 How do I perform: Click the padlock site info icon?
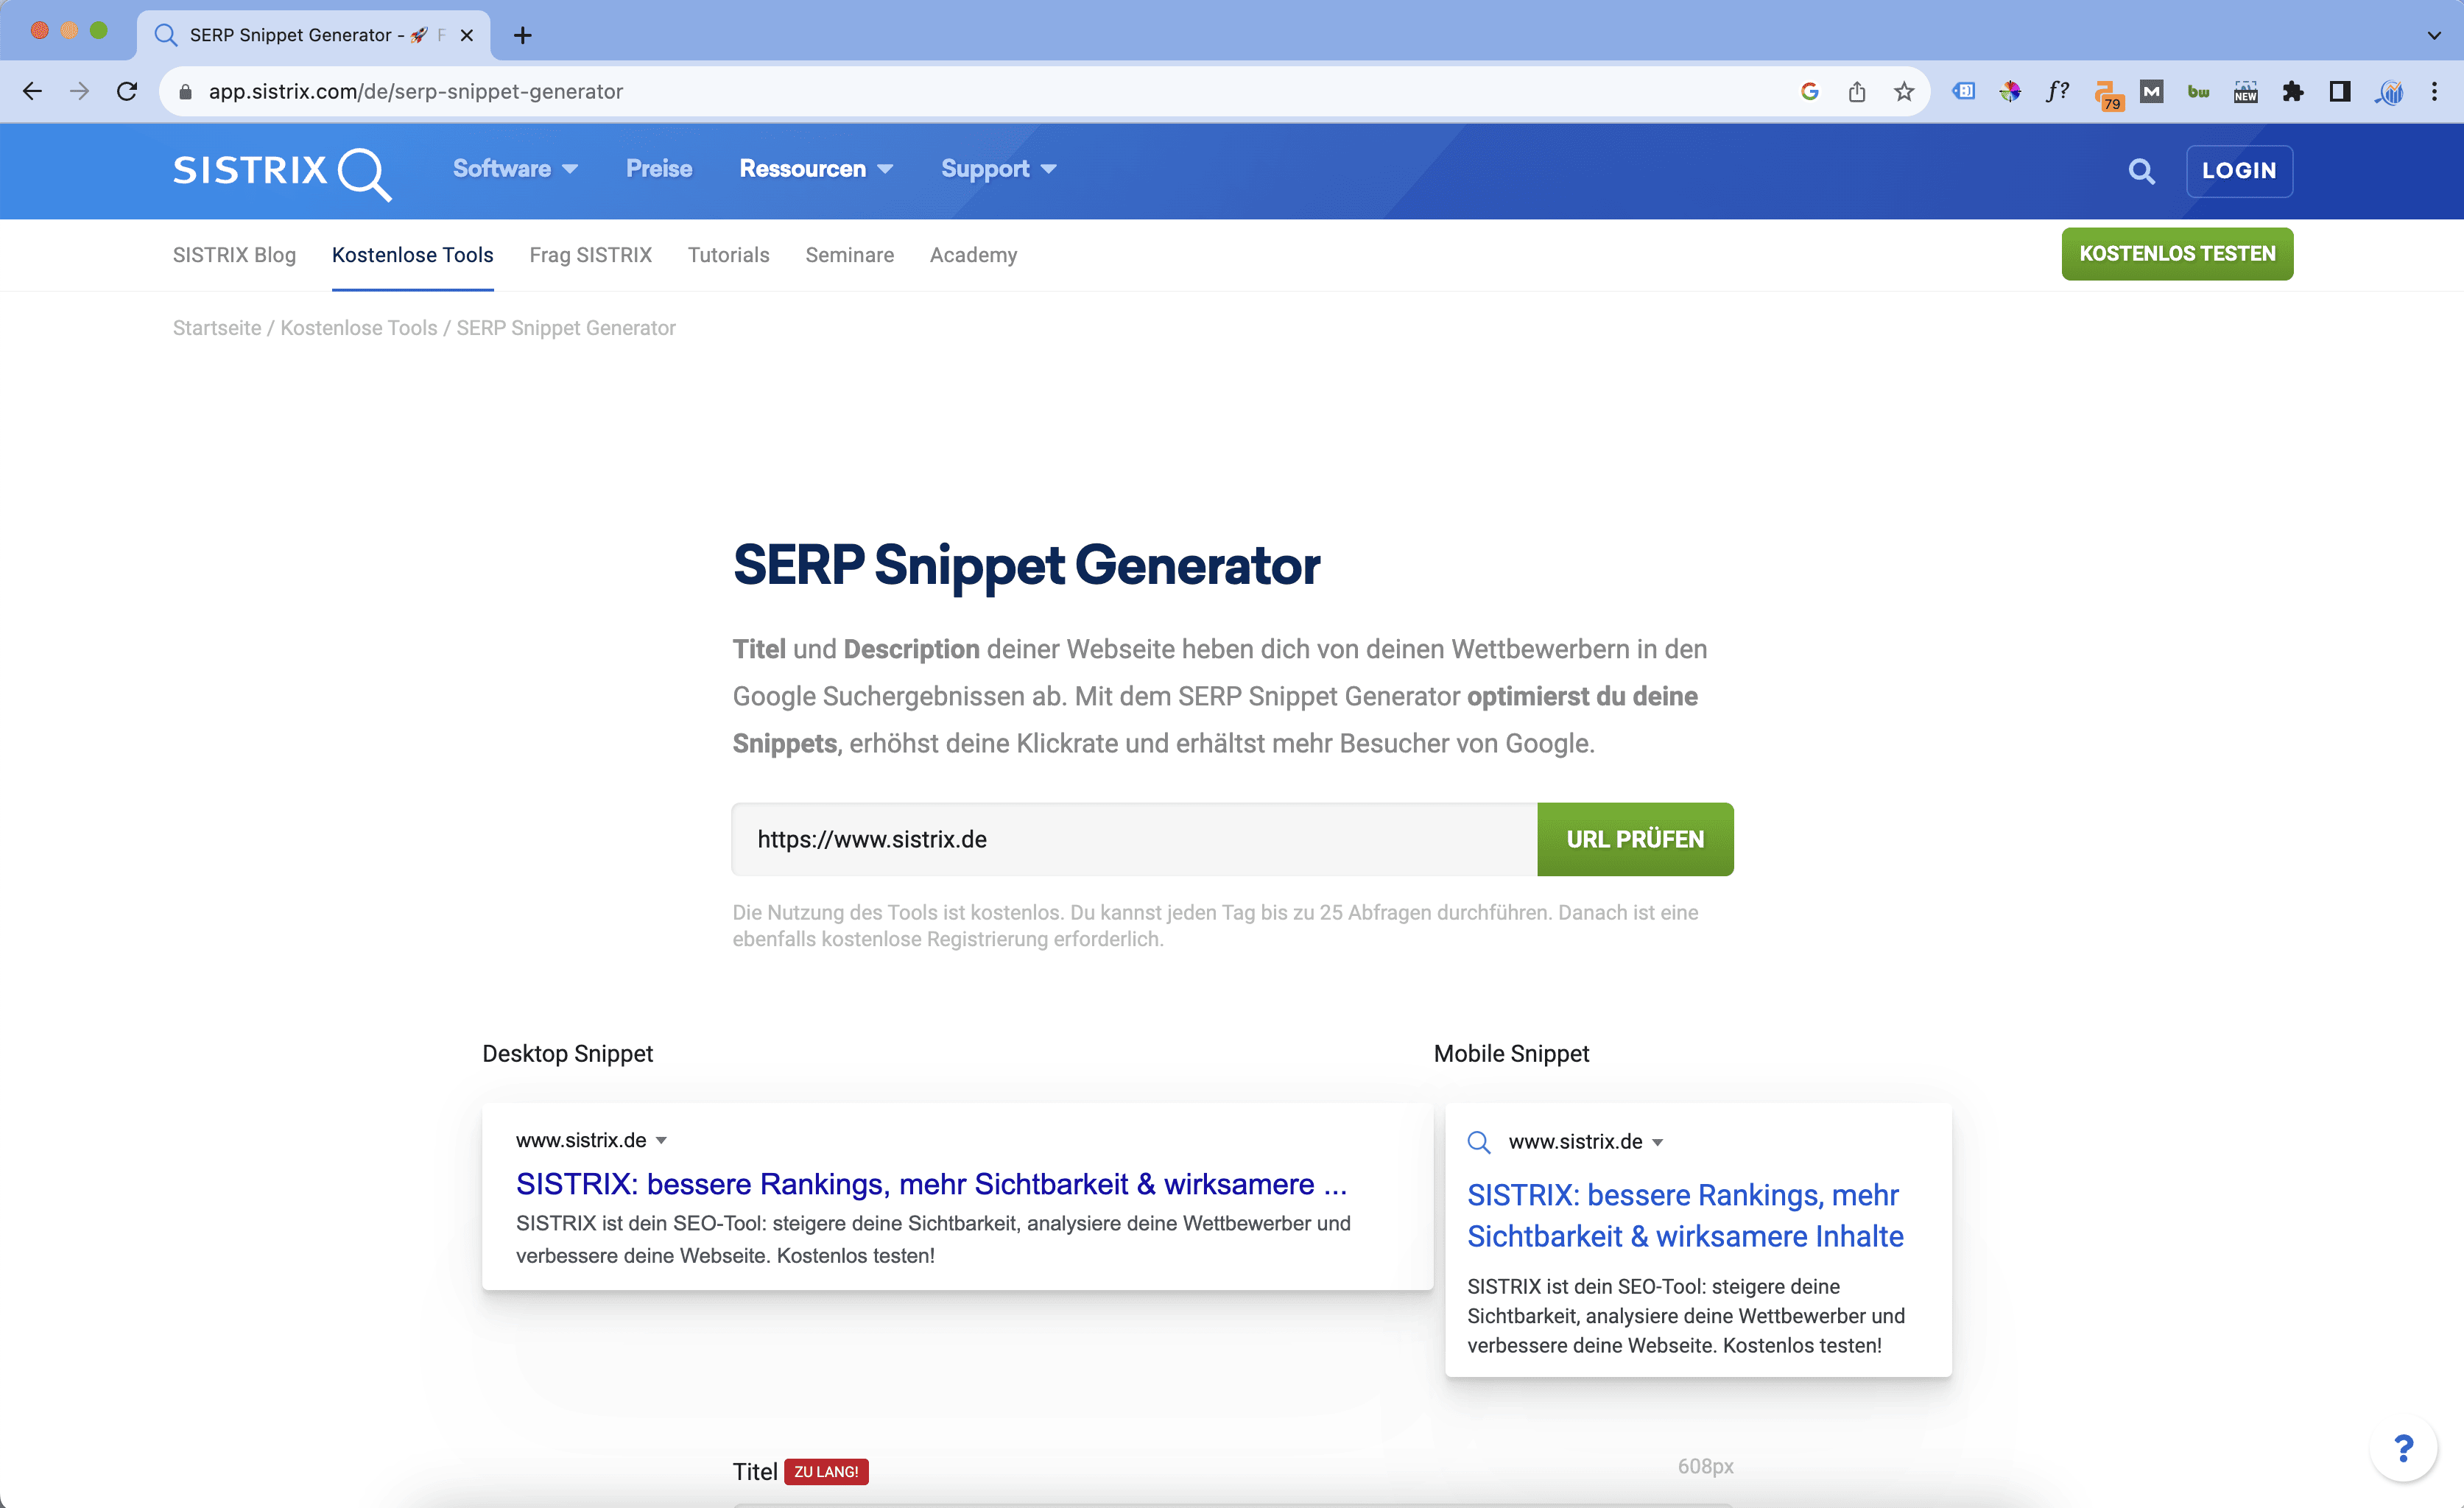(185, 92)
